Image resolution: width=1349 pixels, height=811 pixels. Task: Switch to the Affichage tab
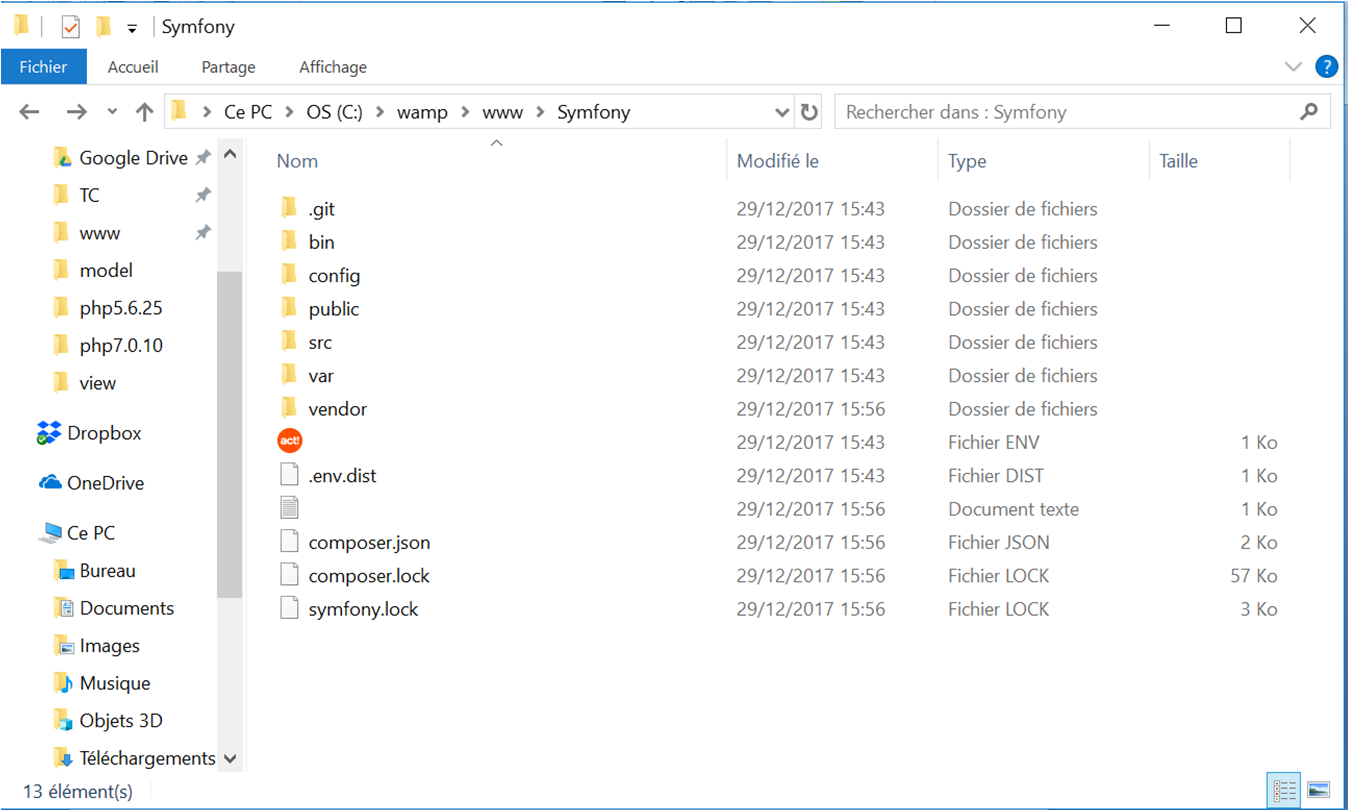[x=333, y=67]
